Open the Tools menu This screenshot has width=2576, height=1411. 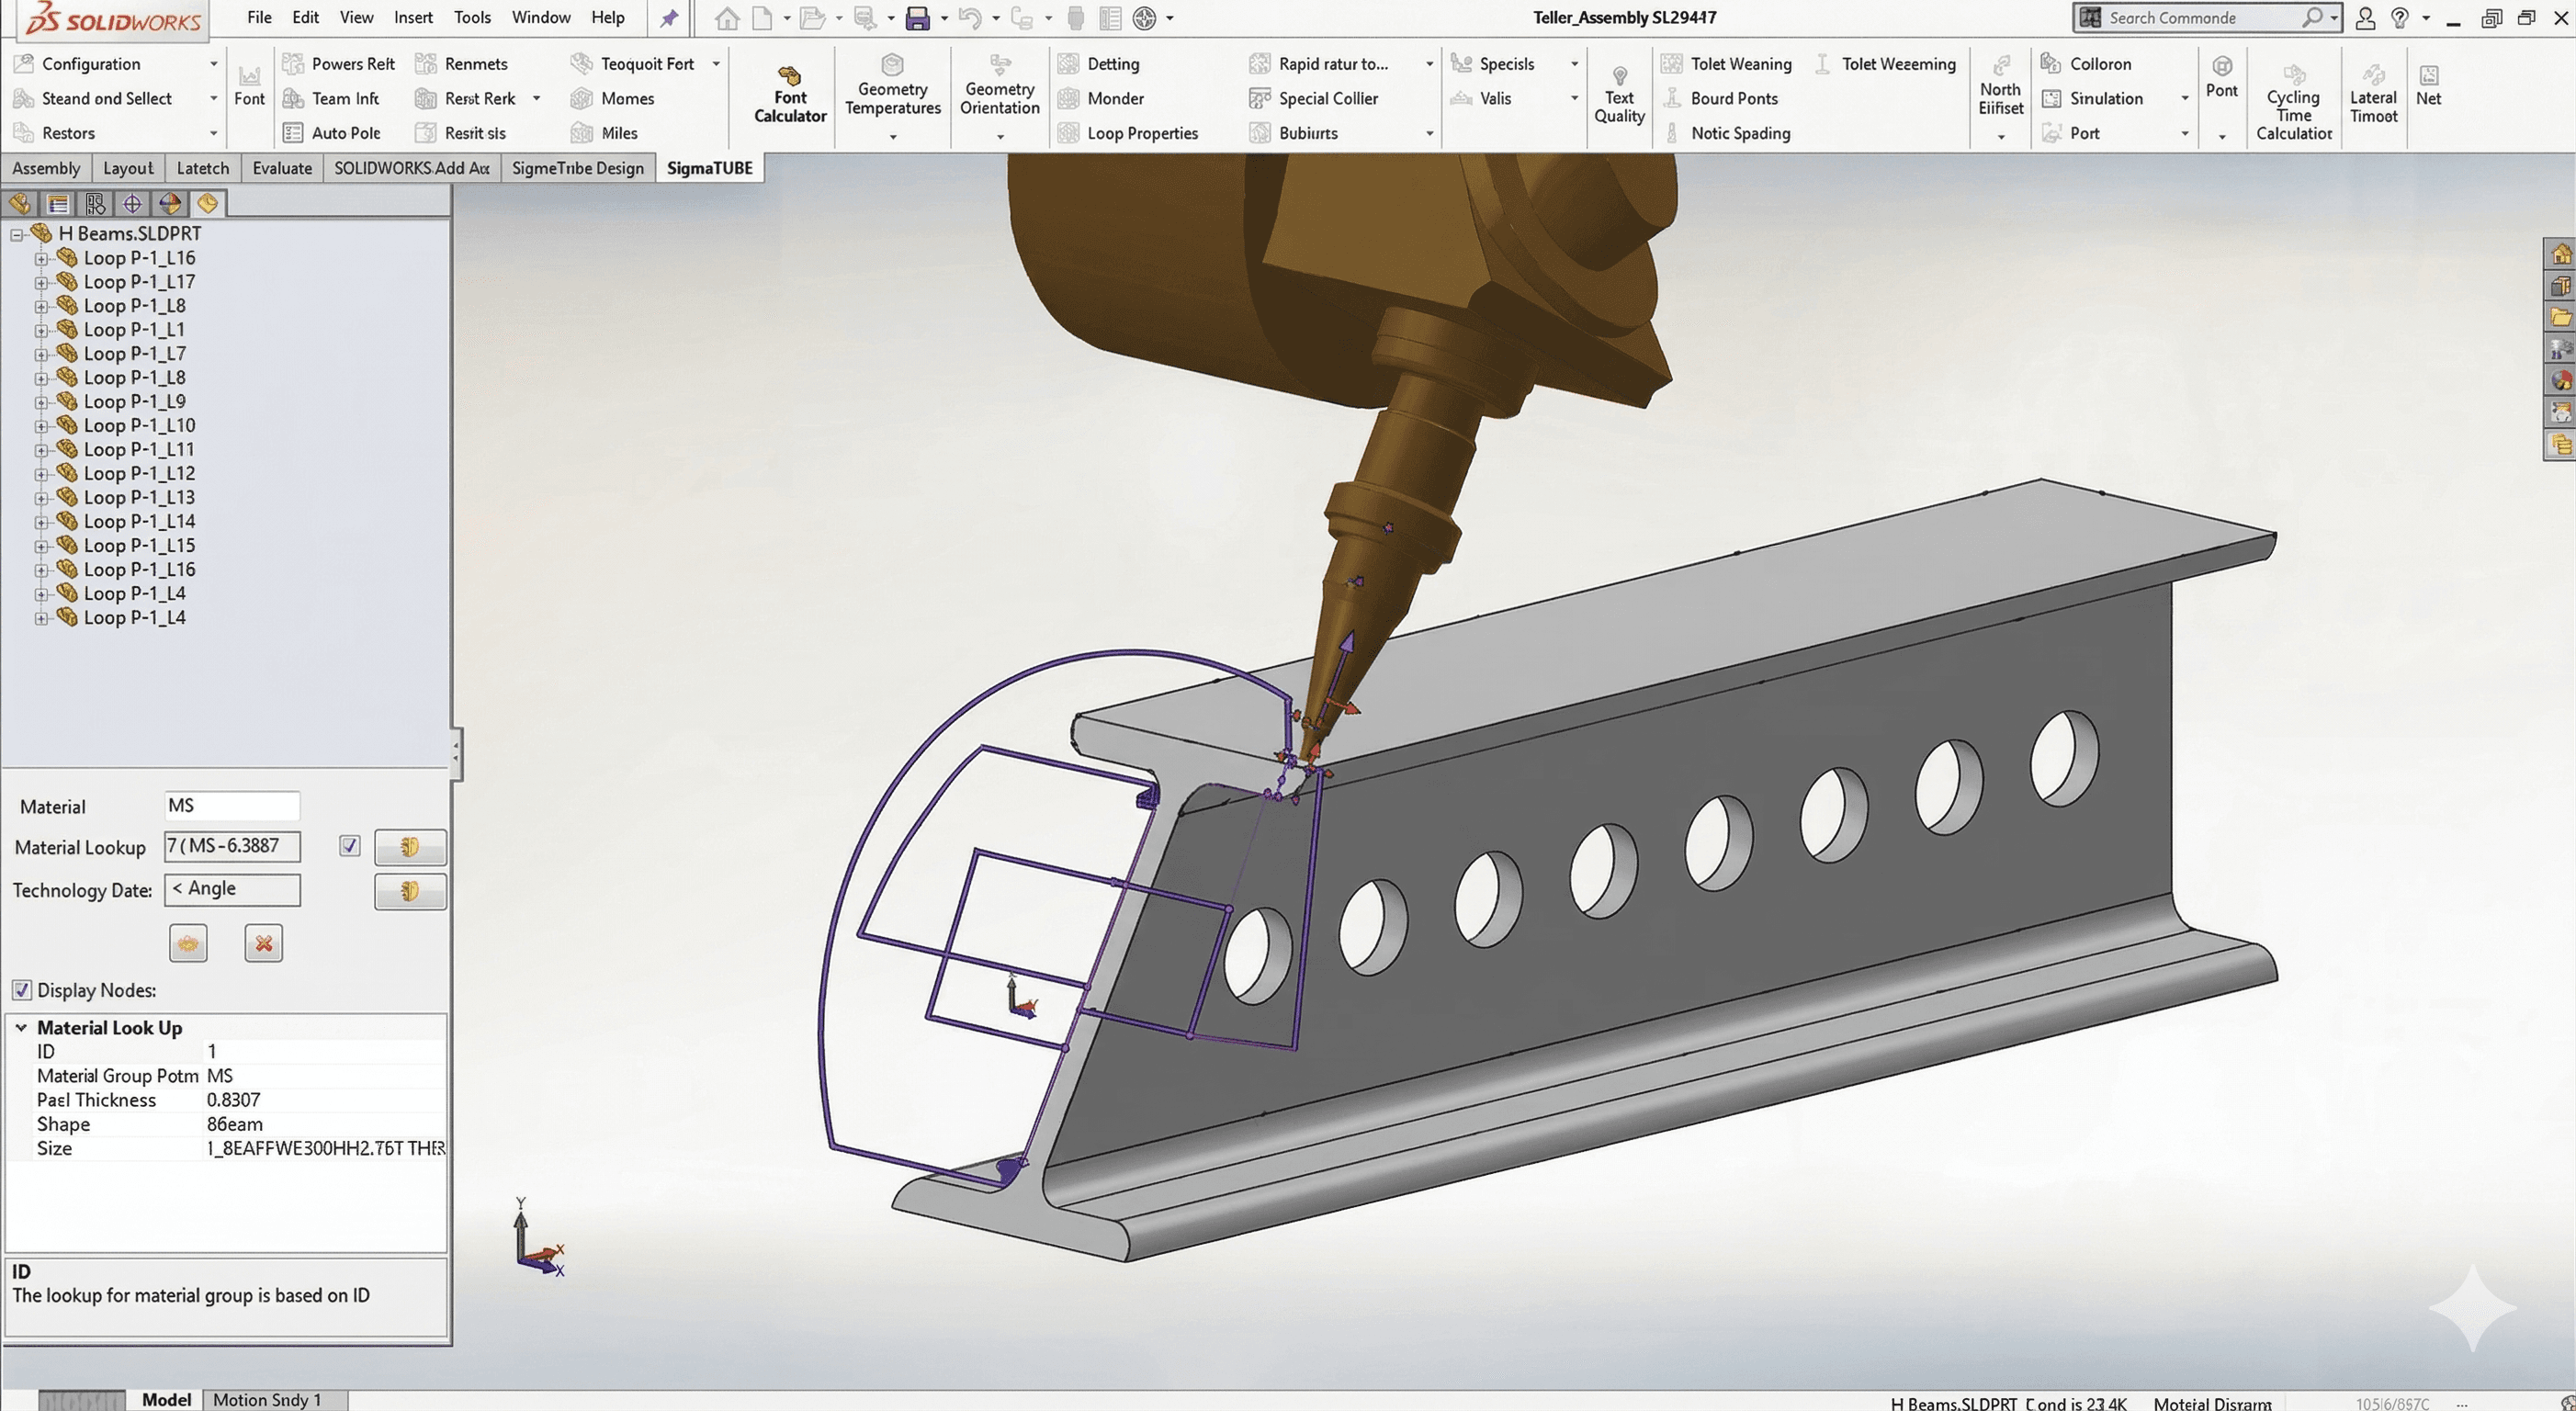pos(472,18)
